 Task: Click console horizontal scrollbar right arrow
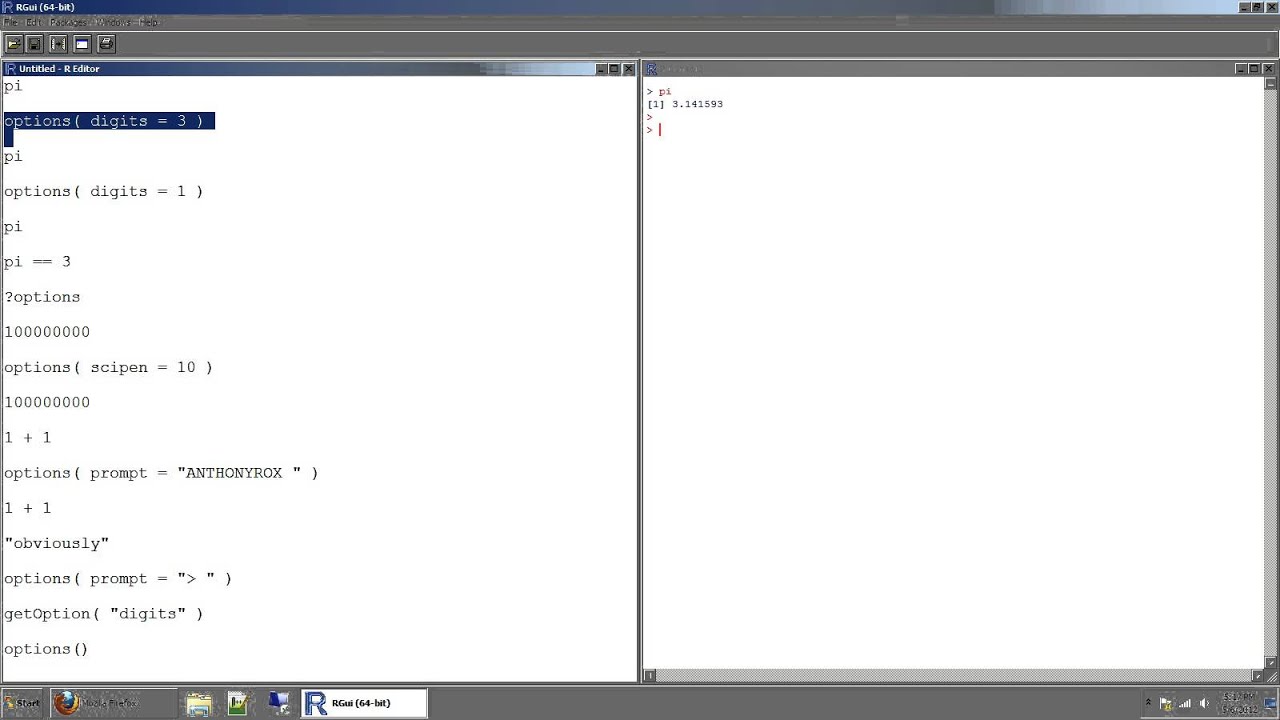pyautogui.click(x=1257, y=675)
